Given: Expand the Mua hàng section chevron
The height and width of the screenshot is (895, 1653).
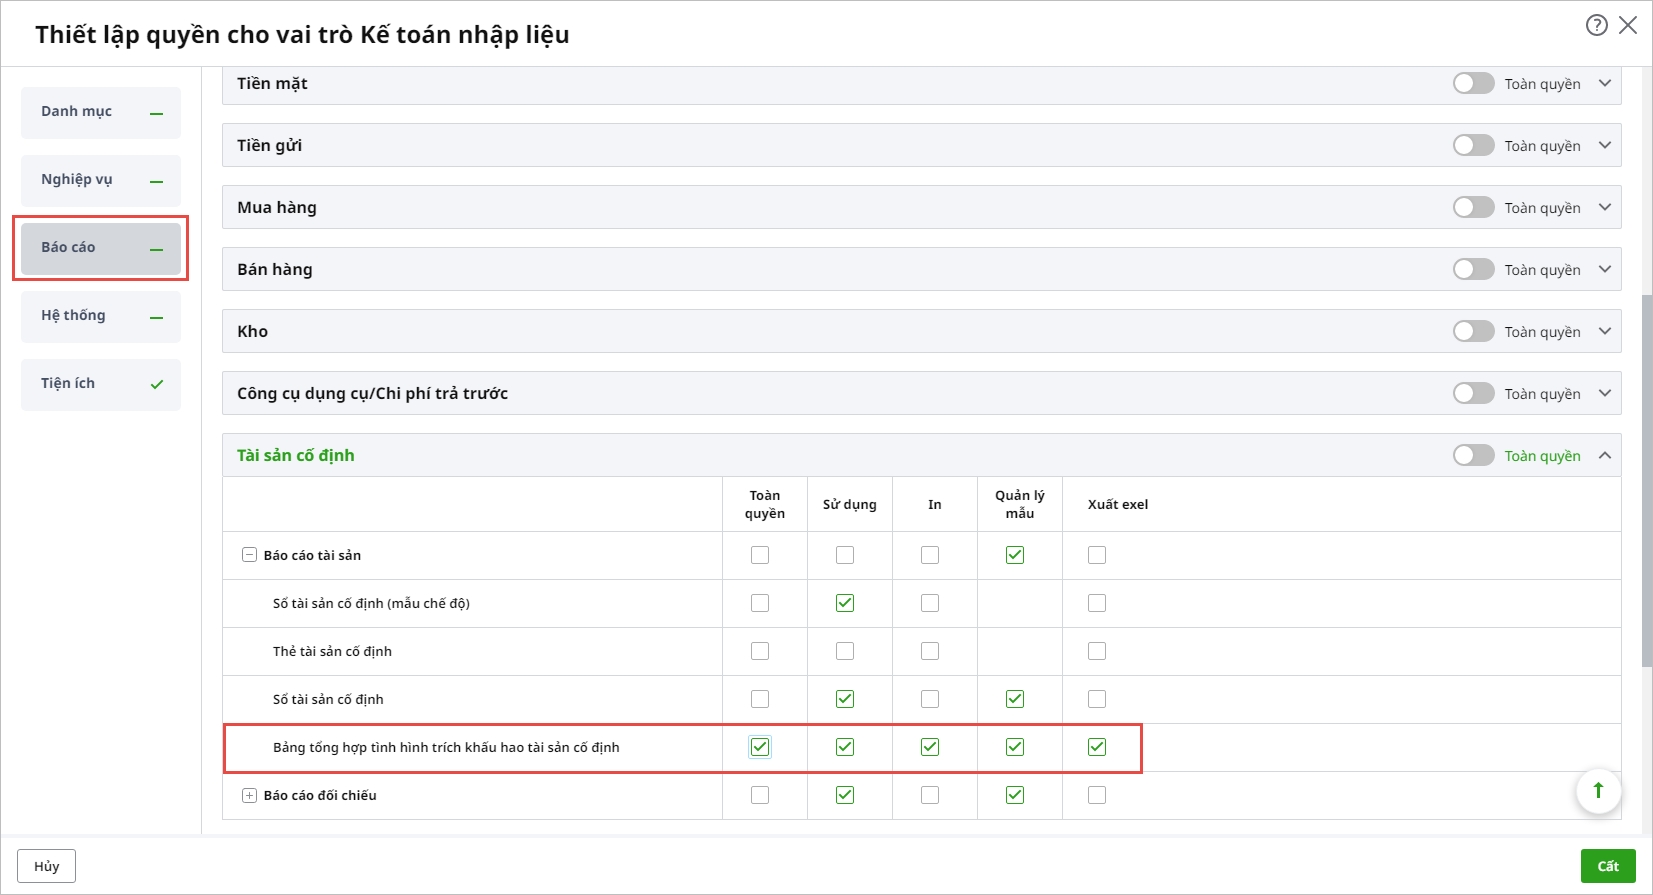Looking at the screenshot, I should coord(1605,207).
